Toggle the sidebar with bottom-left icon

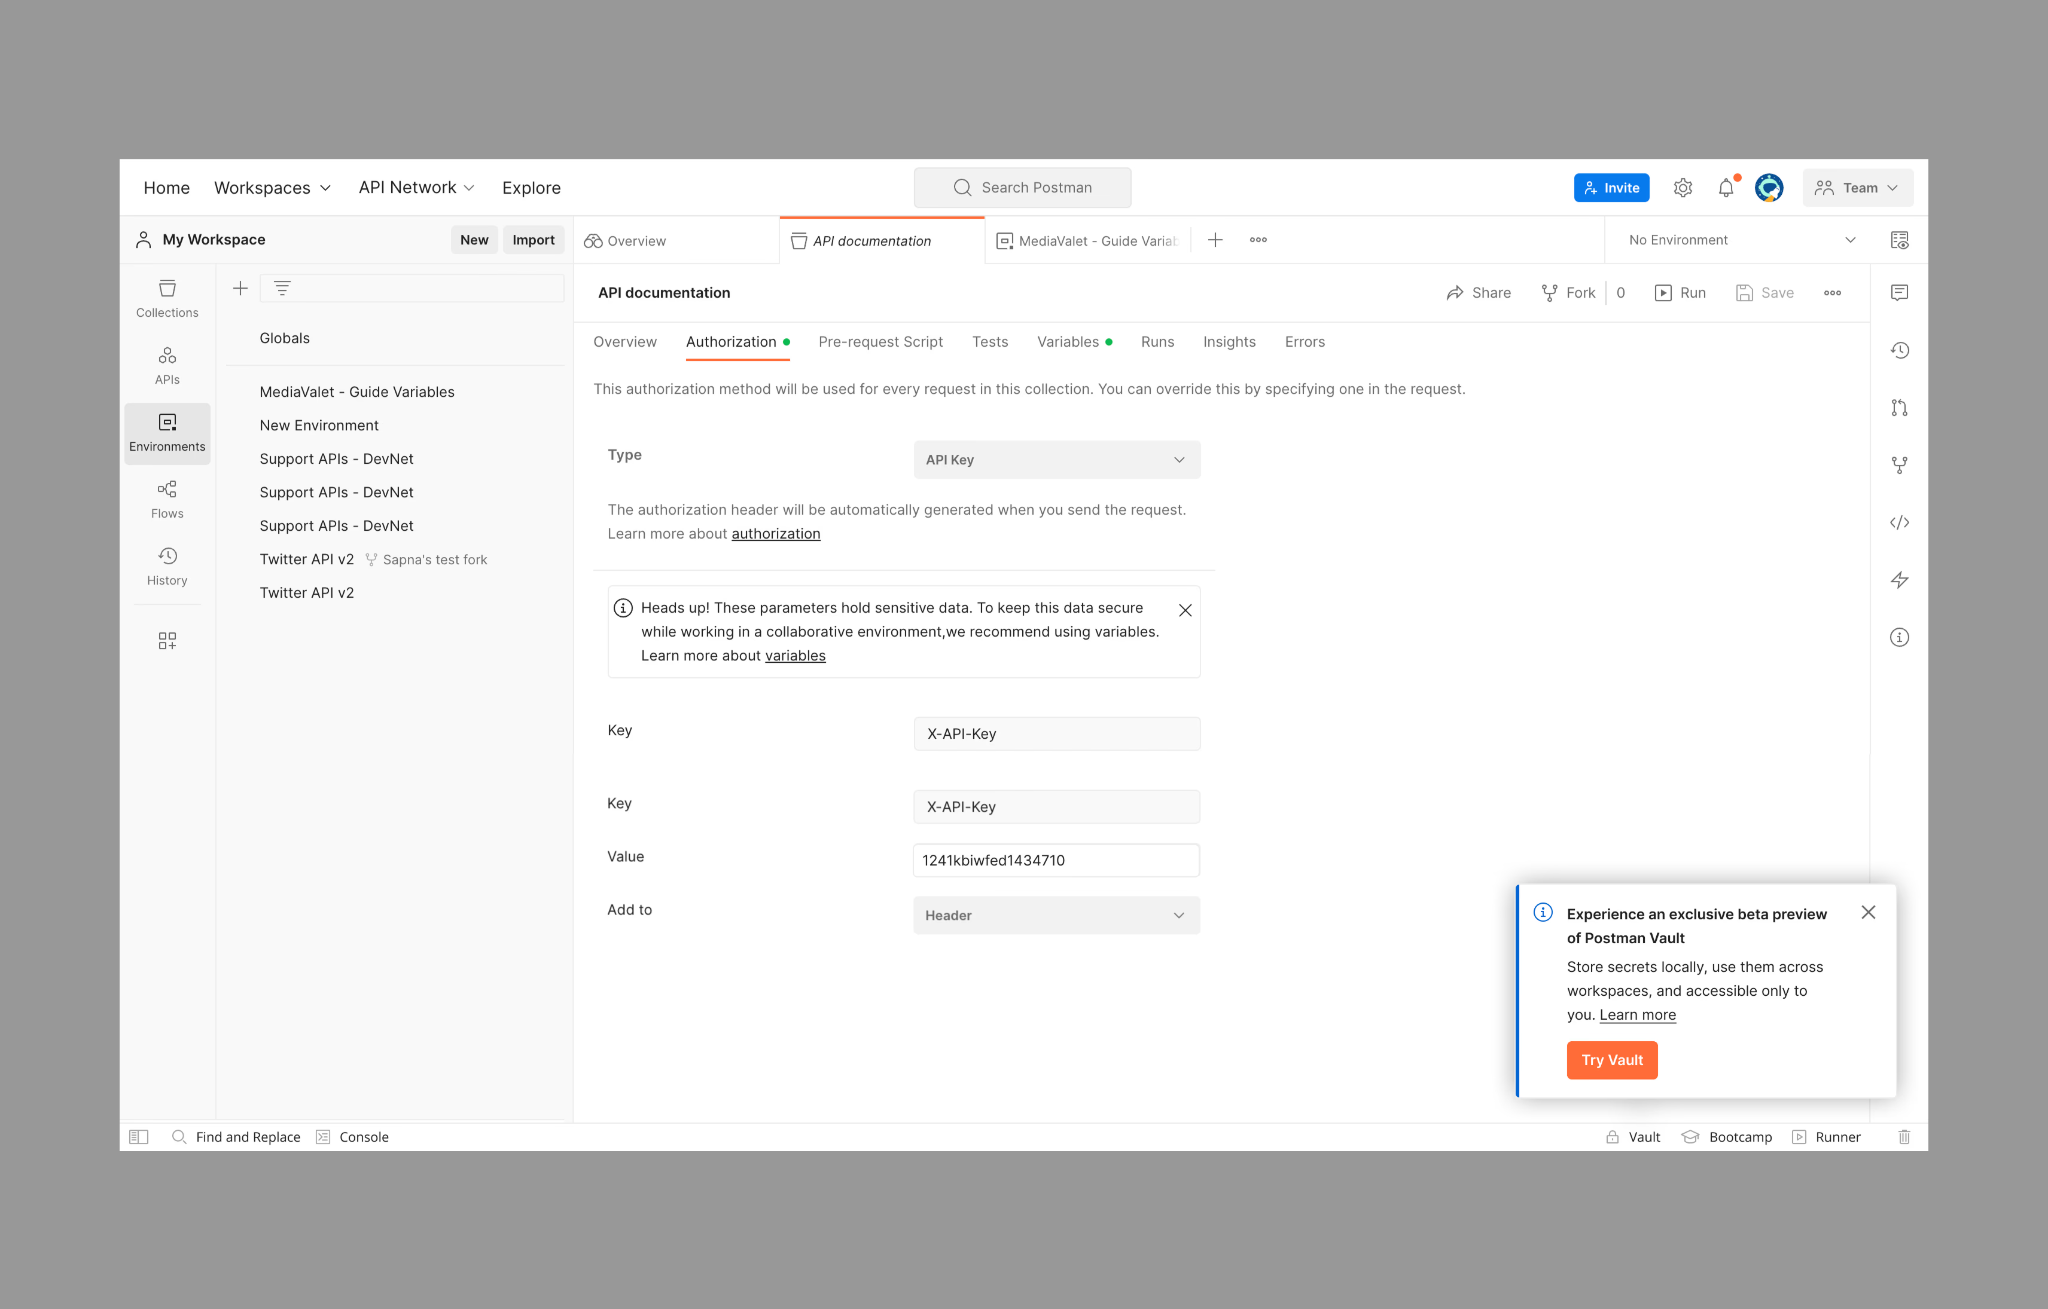[x=139, y=1137]
